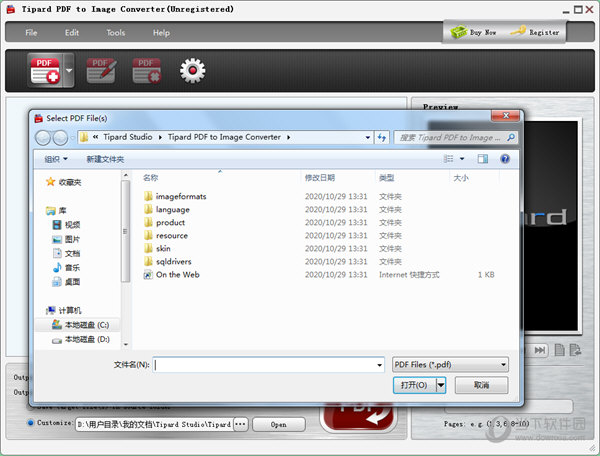Open the Help menu
Image resolution: width=600 pixels, height=456 pixels.
tap(161, 33)
